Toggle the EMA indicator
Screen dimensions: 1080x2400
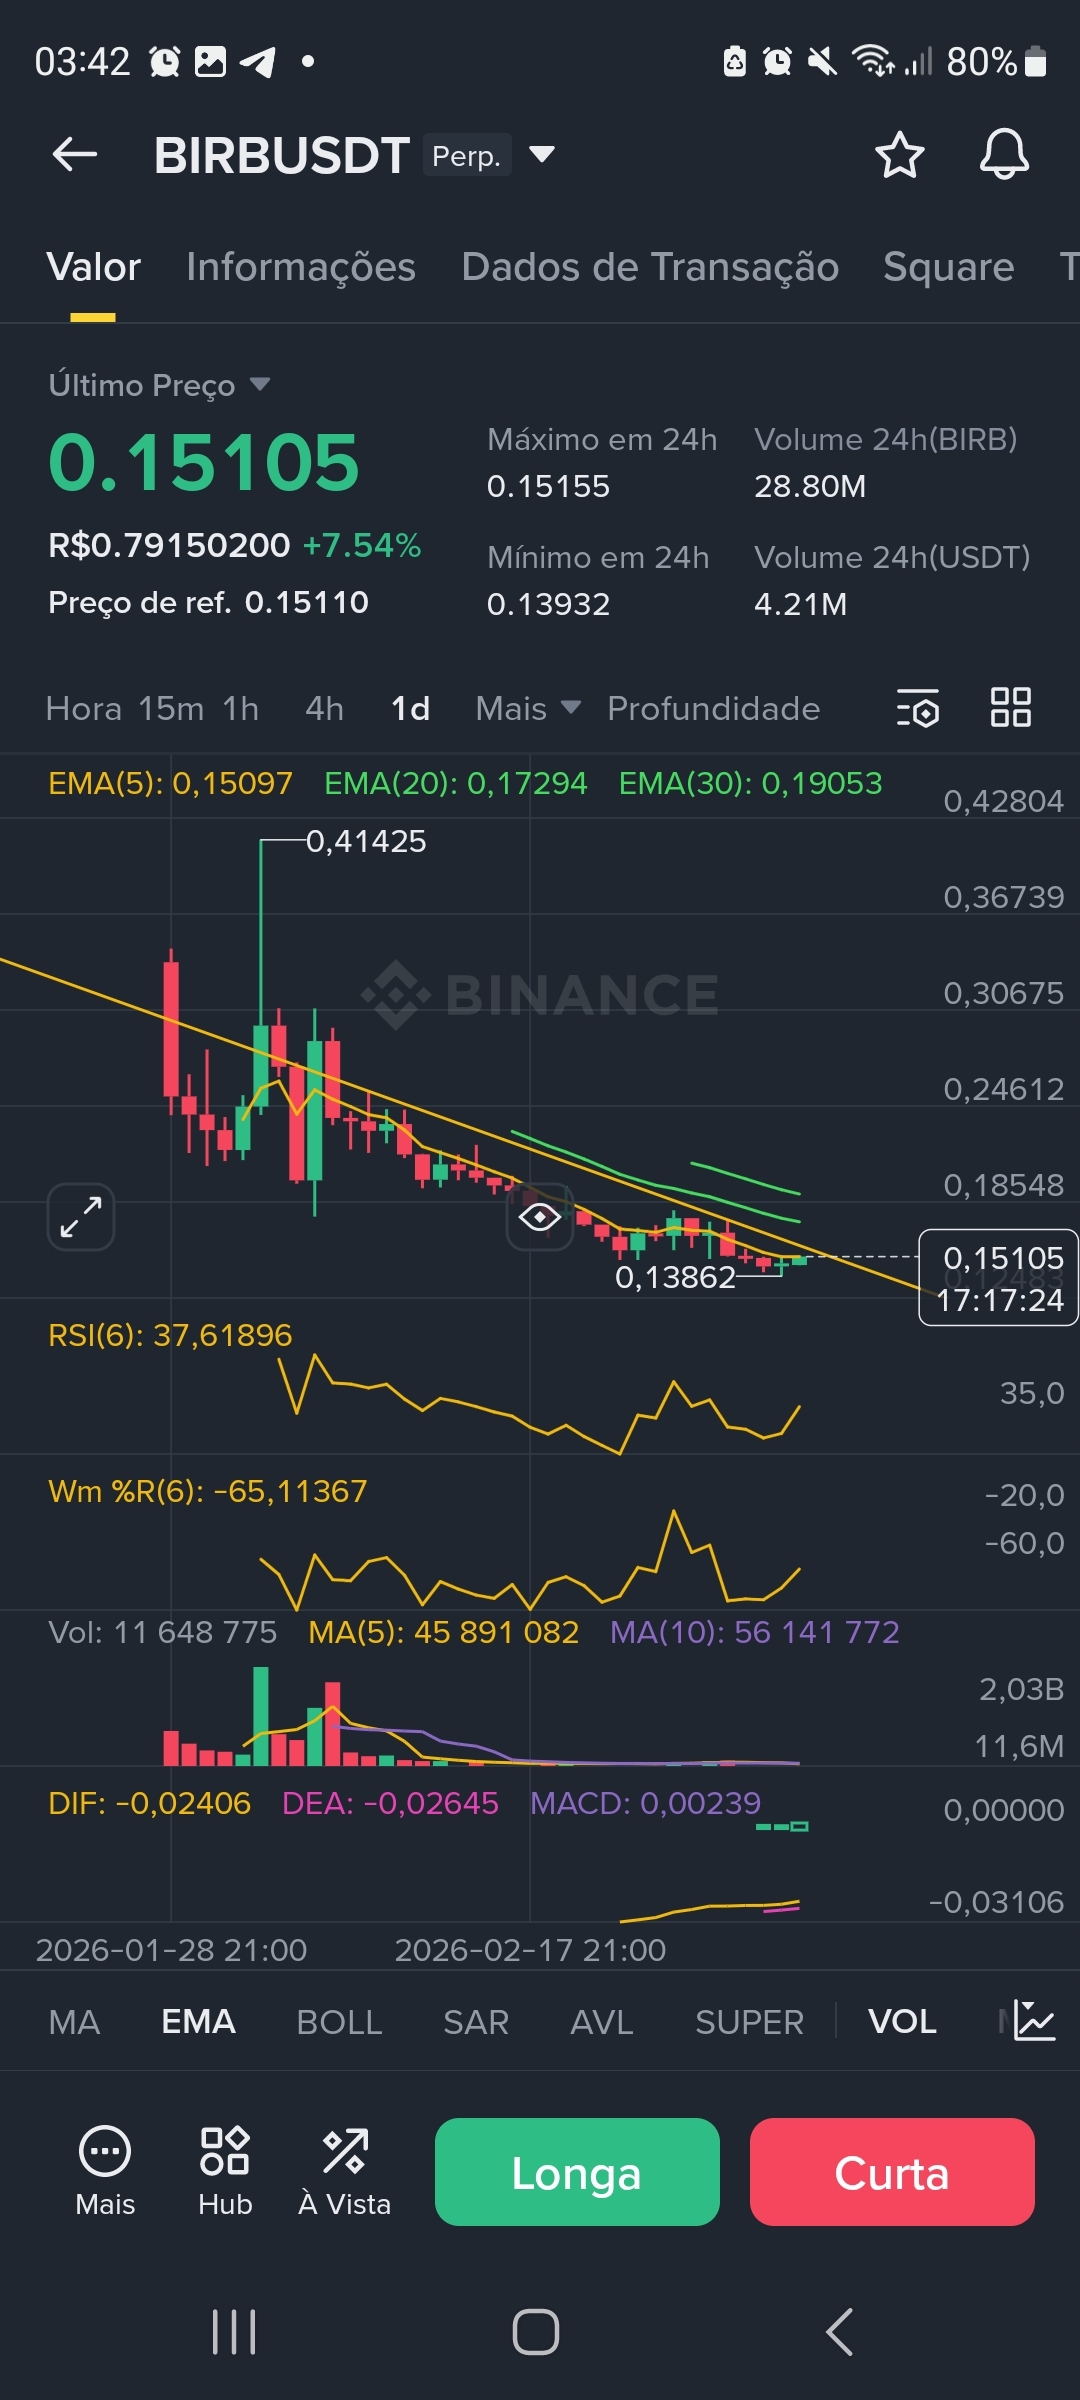pyautogui.click(x=198, y=2022)
